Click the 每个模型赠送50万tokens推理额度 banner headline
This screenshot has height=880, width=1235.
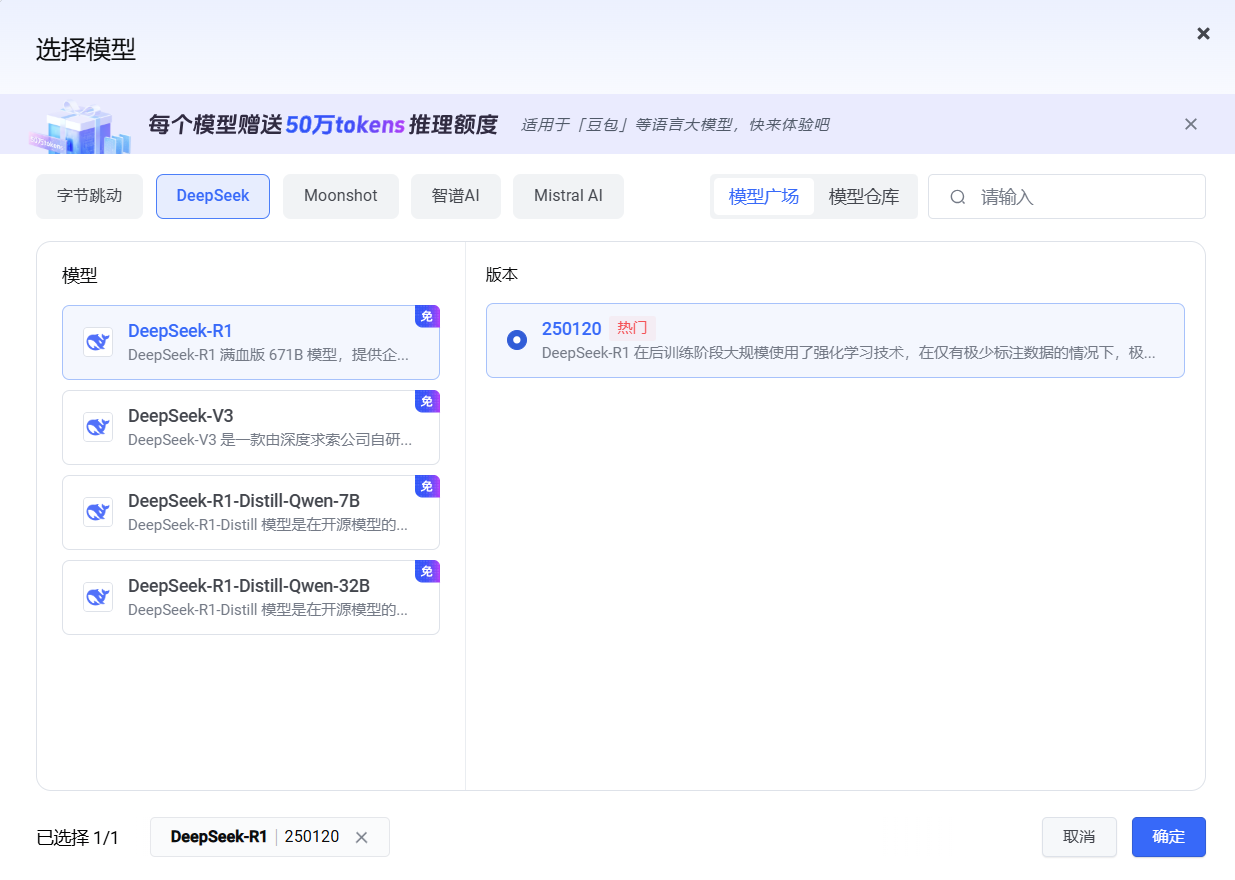point(323,125)
